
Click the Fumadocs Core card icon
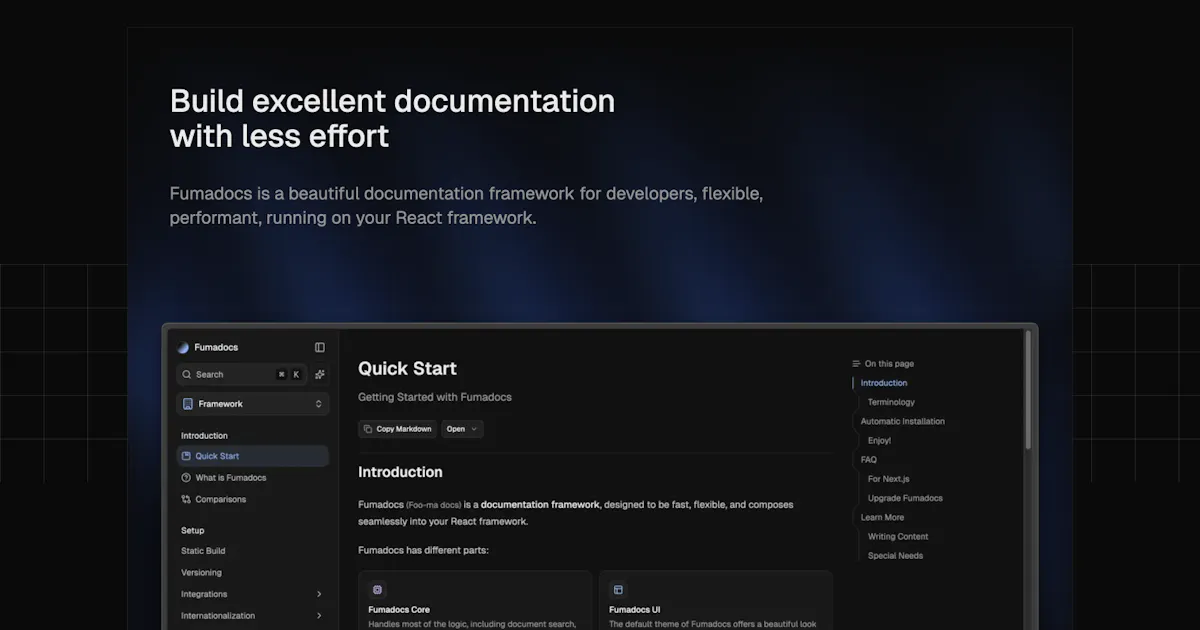pyautogui.click(x=377, y=590)
